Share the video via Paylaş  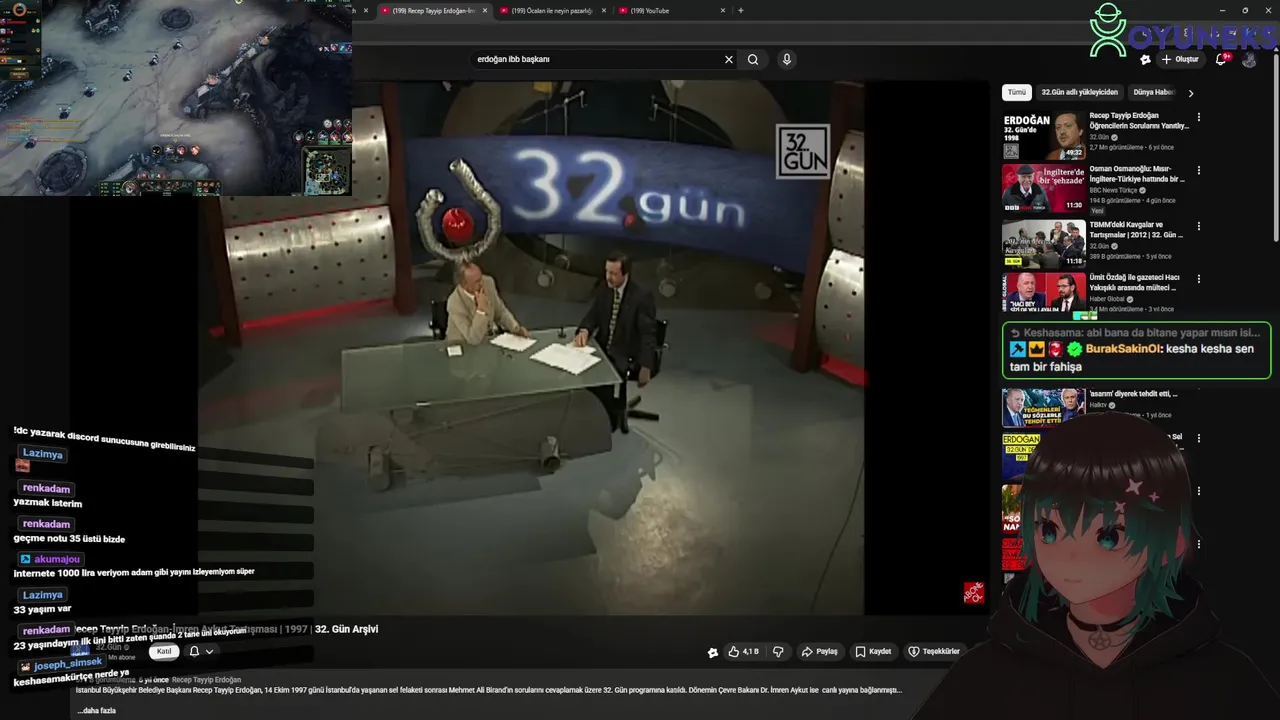point(819,651)
